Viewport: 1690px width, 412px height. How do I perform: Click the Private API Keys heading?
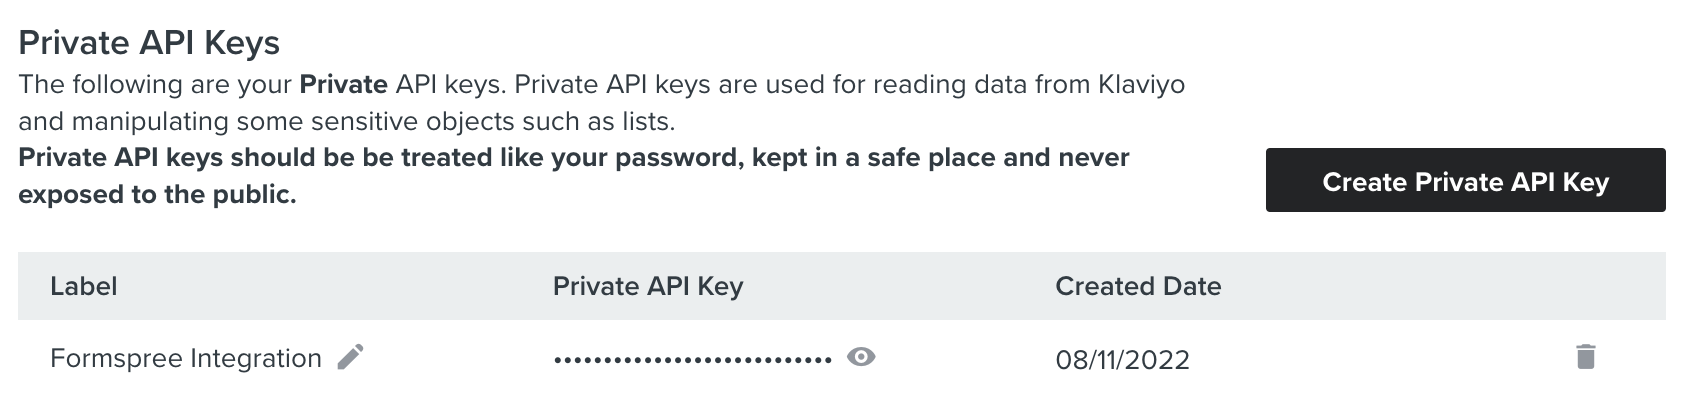(149, 43)
